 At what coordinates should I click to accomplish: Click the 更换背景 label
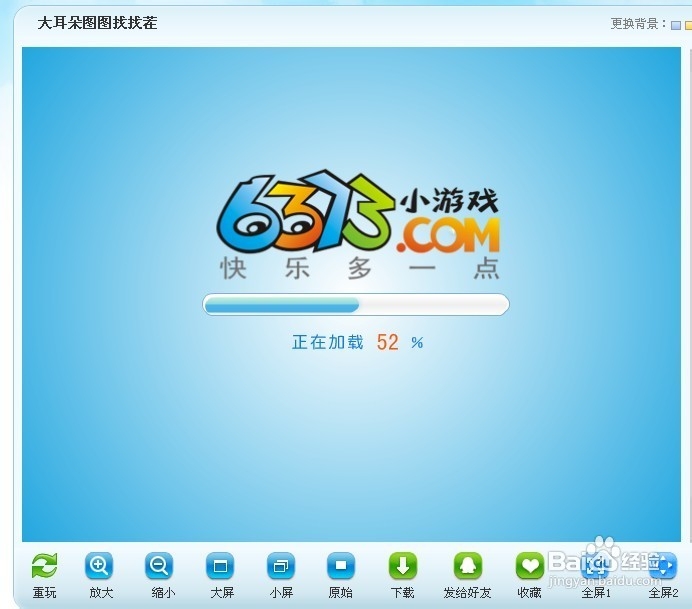[x=639, y=24]
